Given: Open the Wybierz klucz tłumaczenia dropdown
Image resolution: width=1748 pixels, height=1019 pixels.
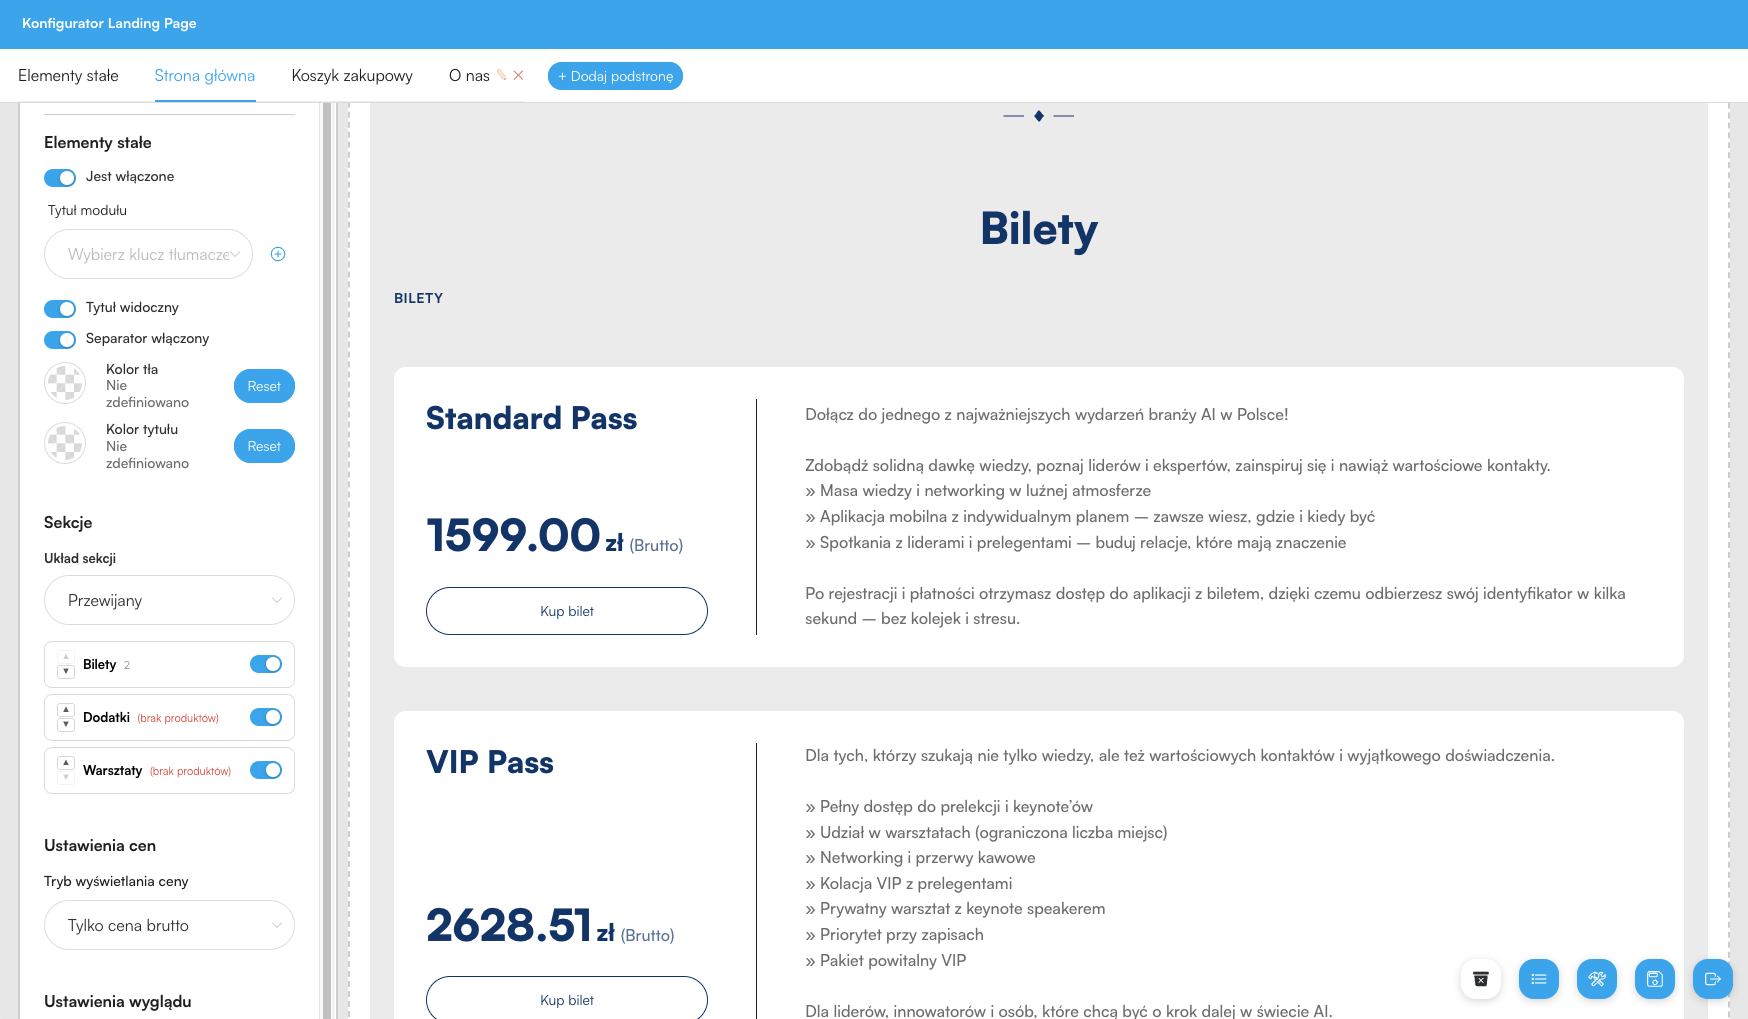Looking at the screenshot, I should [148, 254].
